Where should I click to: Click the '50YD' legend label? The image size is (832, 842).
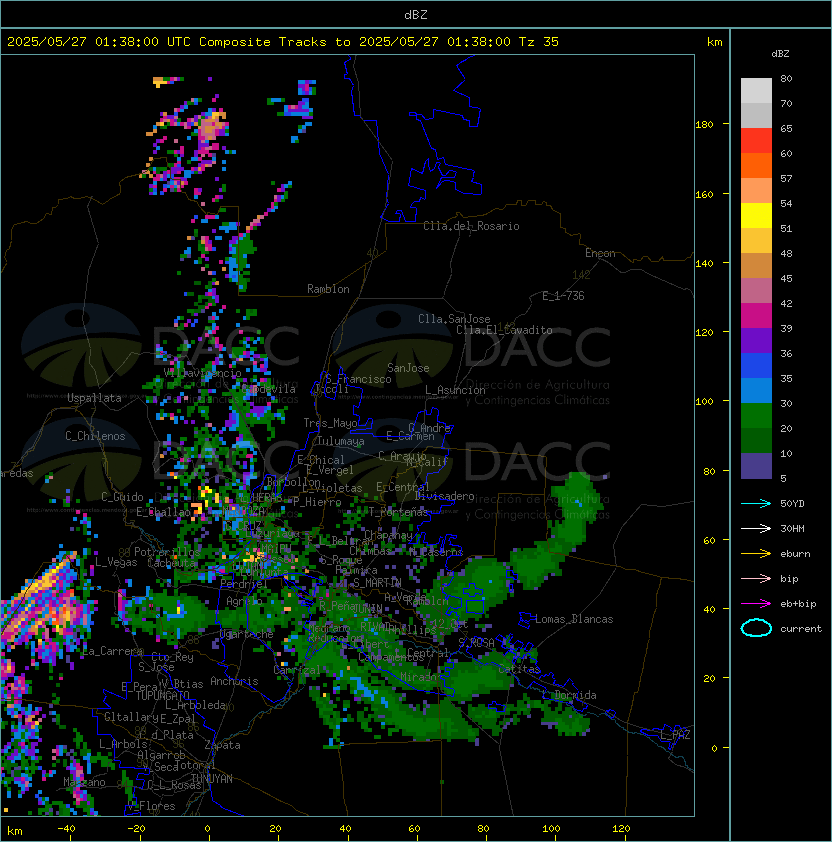[792, 504]
